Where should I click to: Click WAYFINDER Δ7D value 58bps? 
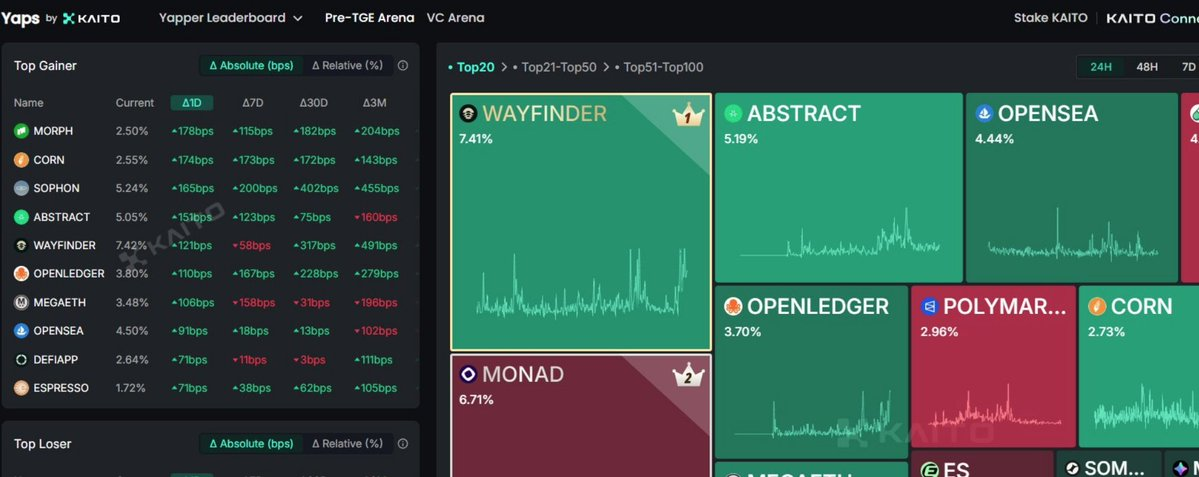(252, 245)
